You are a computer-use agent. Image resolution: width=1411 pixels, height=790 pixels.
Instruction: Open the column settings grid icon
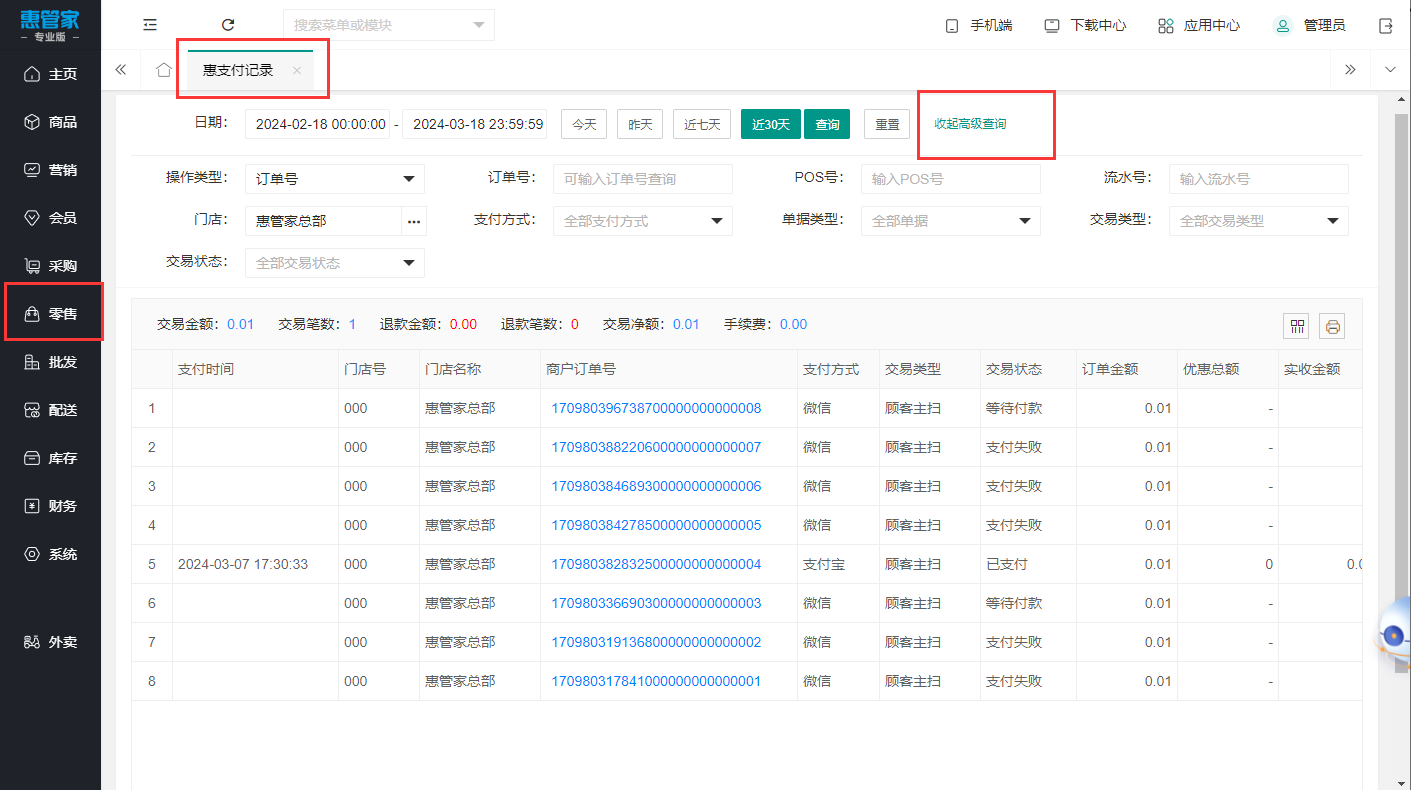1298,326
